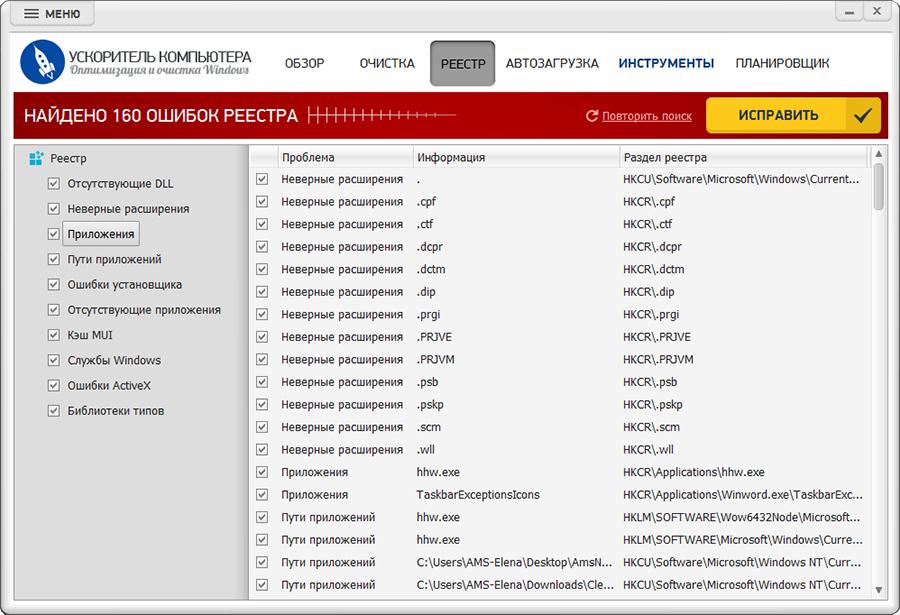Click the vertical scrollbar thumb

[x=878, y=187]
